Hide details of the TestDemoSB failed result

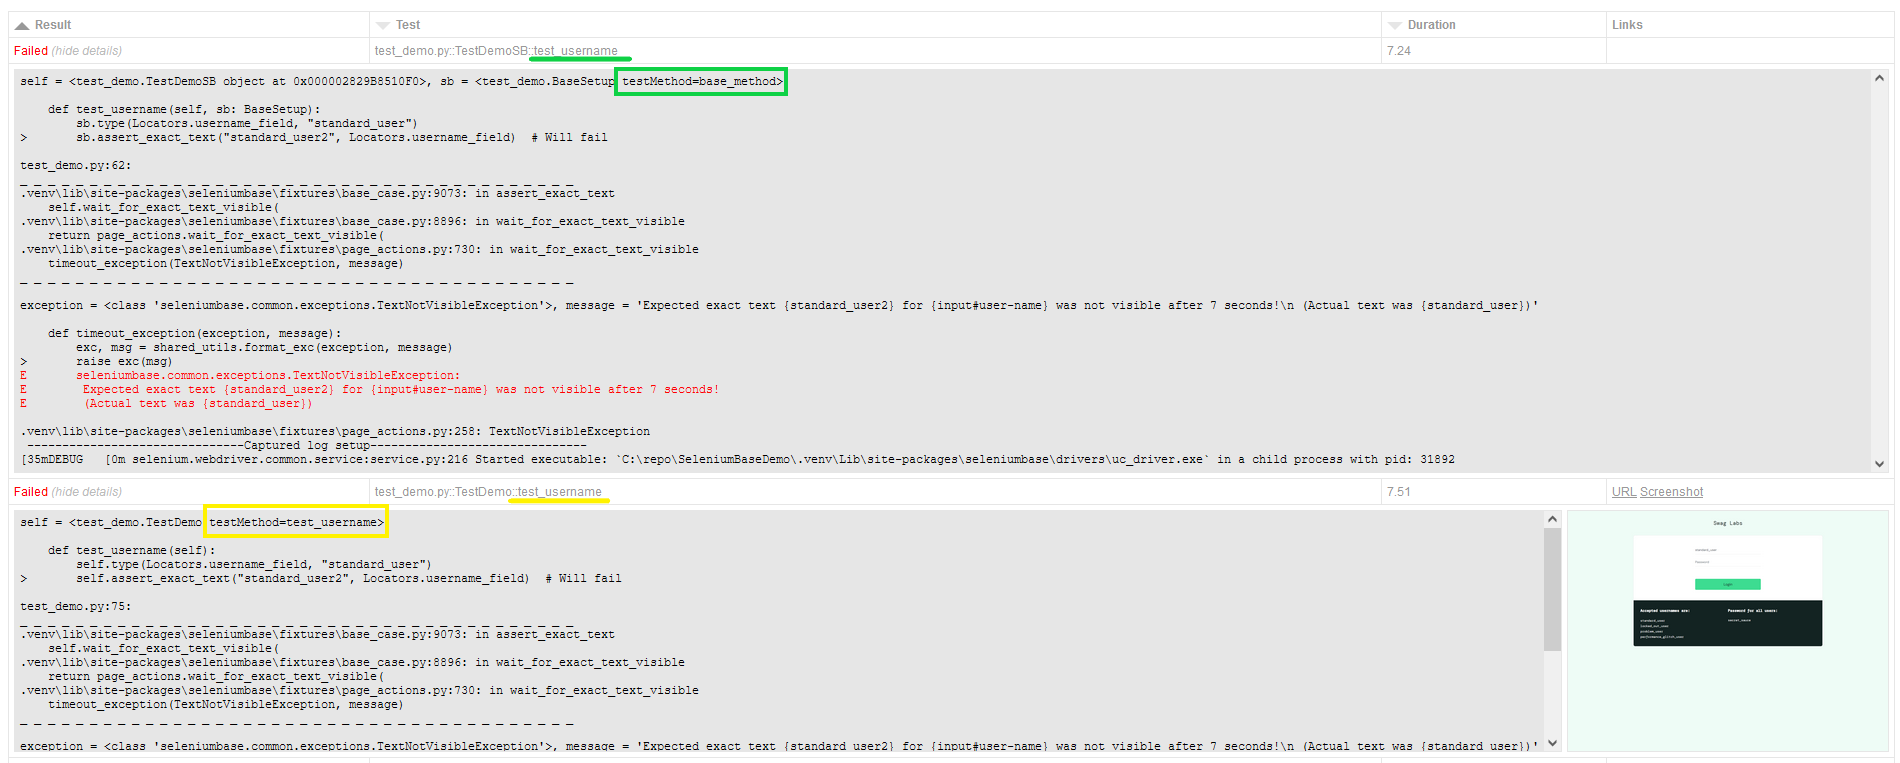coord(87,51)
